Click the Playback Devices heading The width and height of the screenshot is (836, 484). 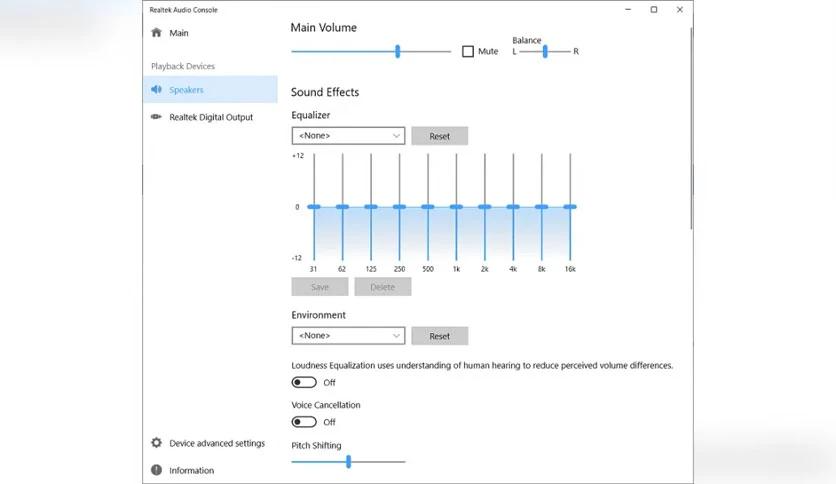coord(183,66)
